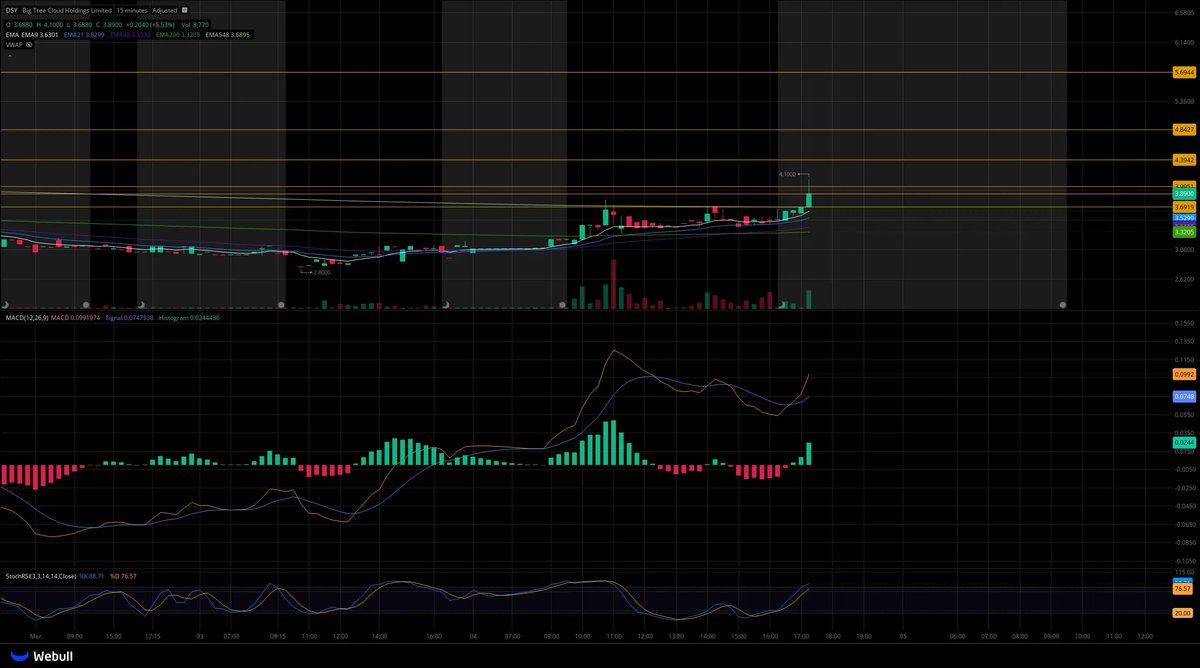Open the Adjusted price mode selector
The height and width of the screenshot is (668, 1200).
pyautogui.click(x=163, y=10)
